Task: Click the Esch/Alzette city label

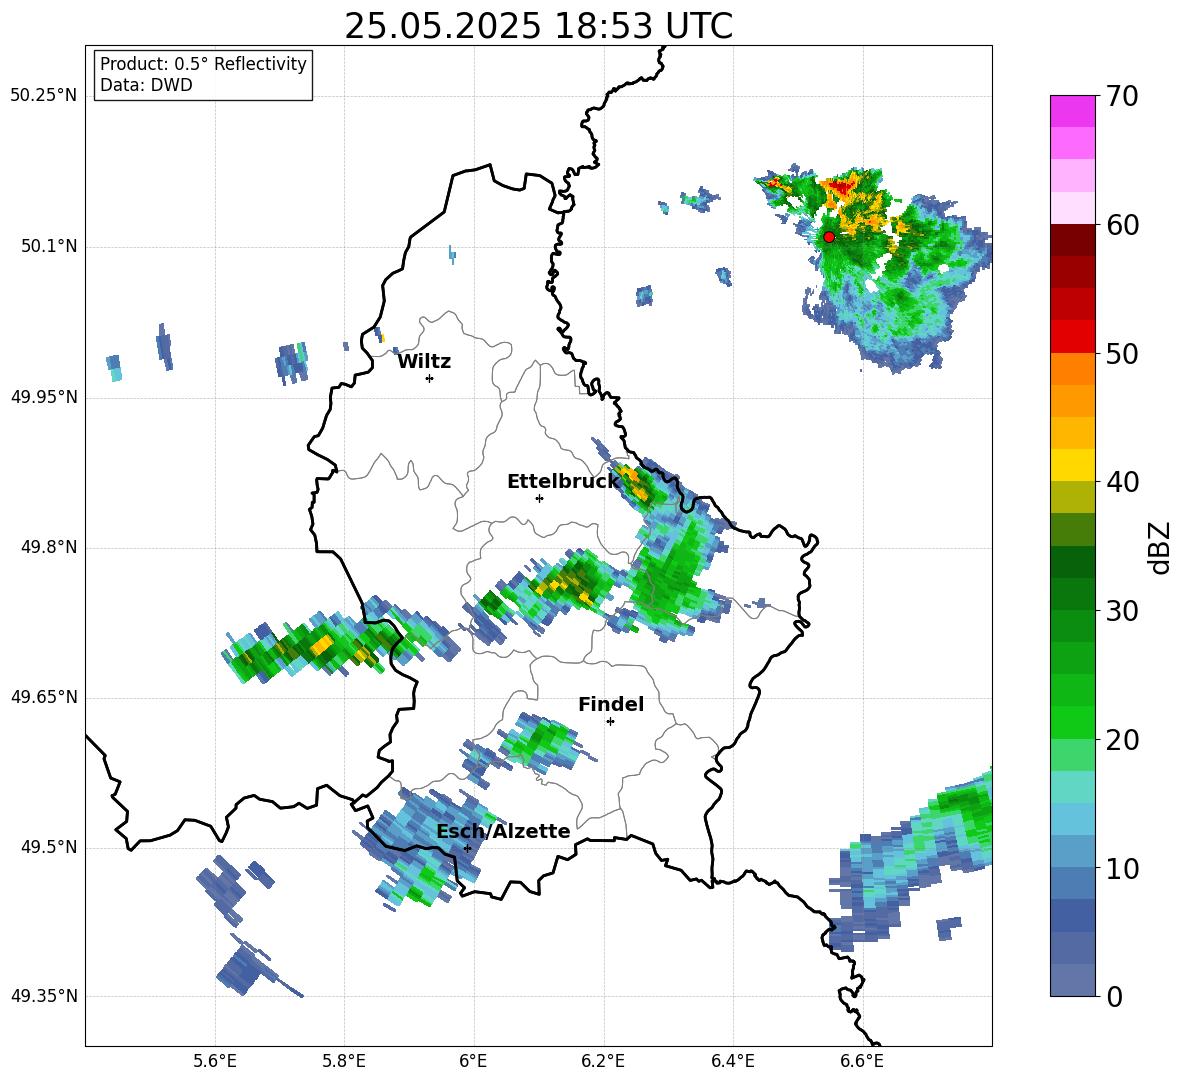Action: (x=503, y=831)
